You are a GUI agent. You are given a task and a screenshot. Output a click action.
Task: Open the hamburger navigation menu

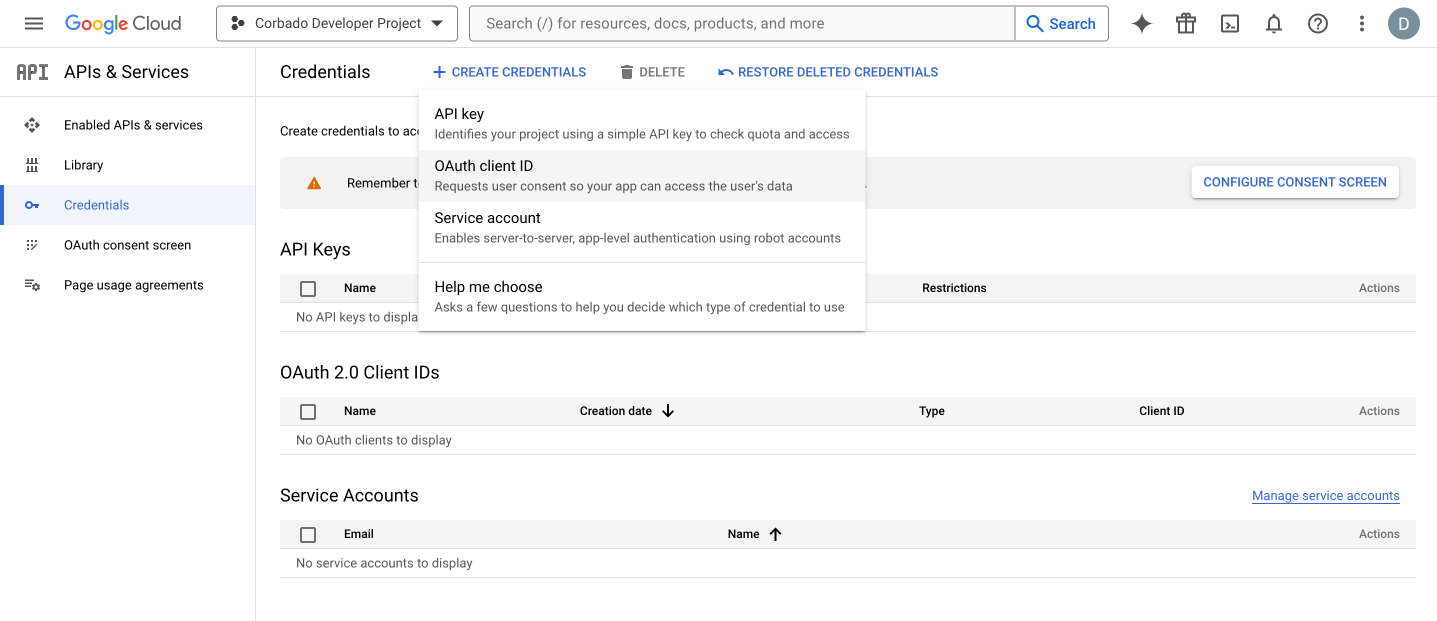click(34, 23)
